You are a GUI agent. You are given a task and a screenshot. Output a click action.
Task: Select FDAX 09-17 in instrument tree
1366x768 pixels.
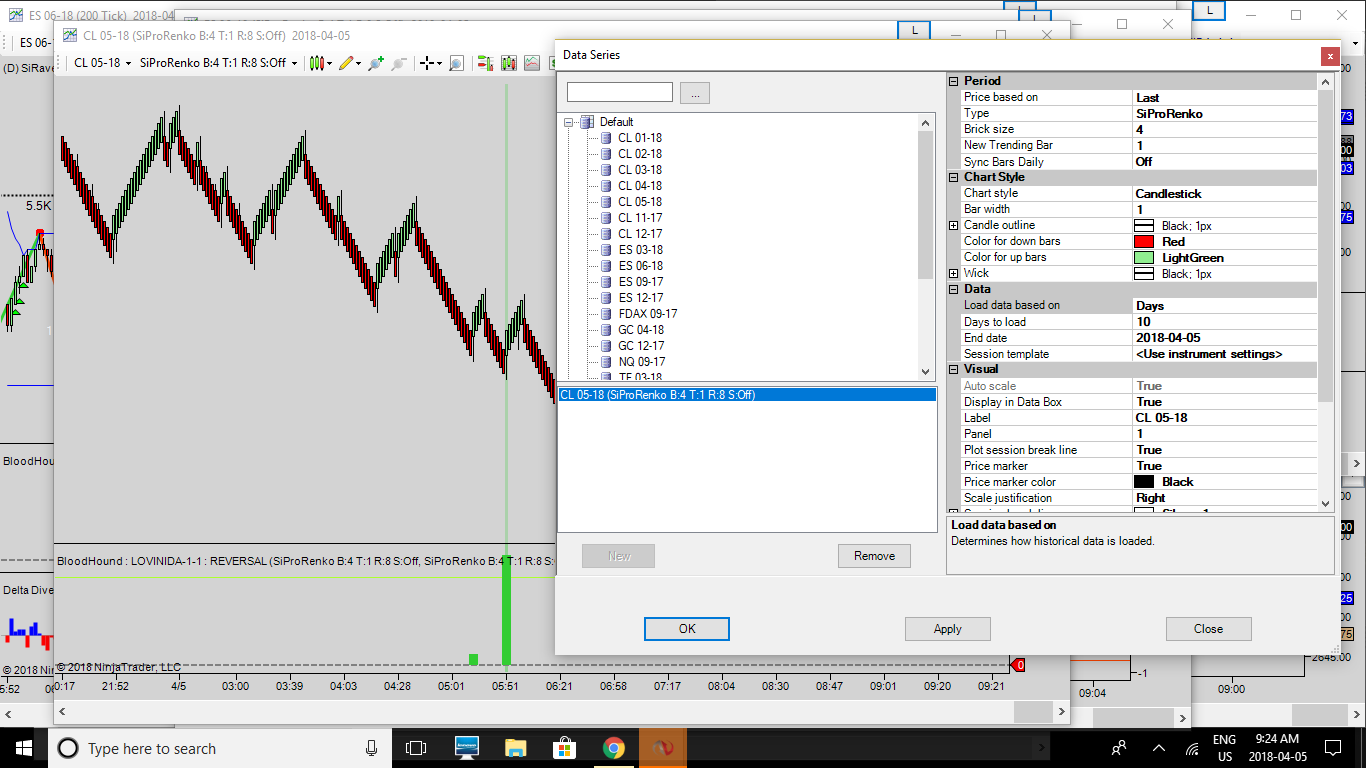click(648, 314)
